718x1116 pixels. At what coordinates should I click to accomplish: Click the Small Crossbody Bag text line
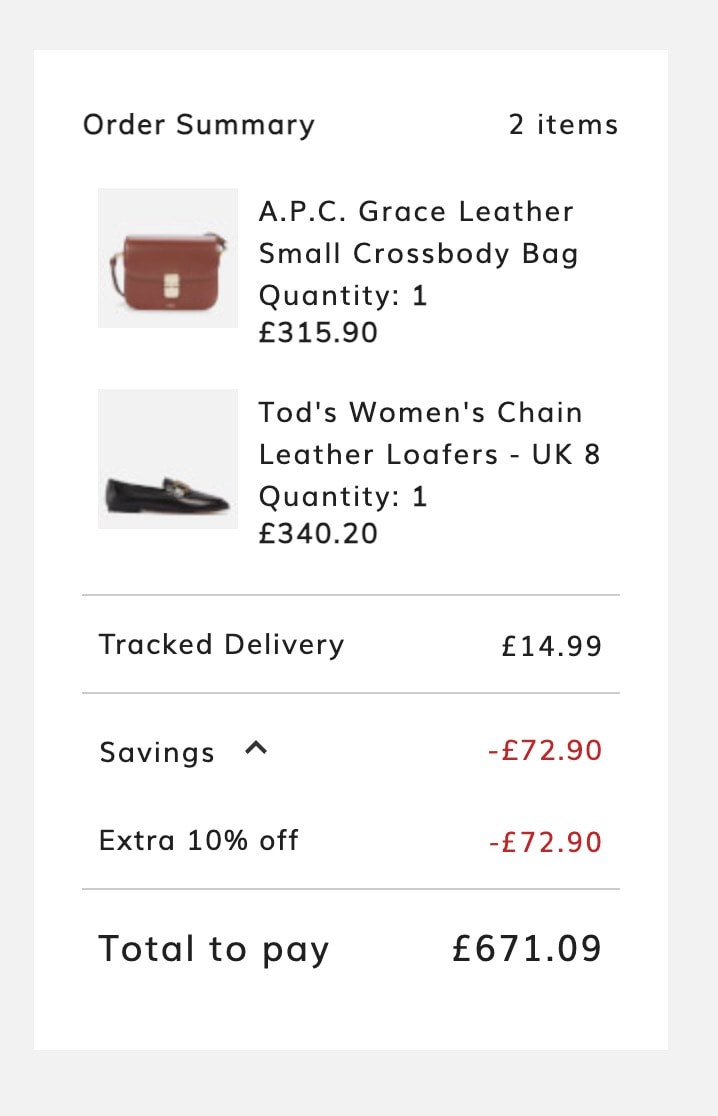tap(418, 253)
